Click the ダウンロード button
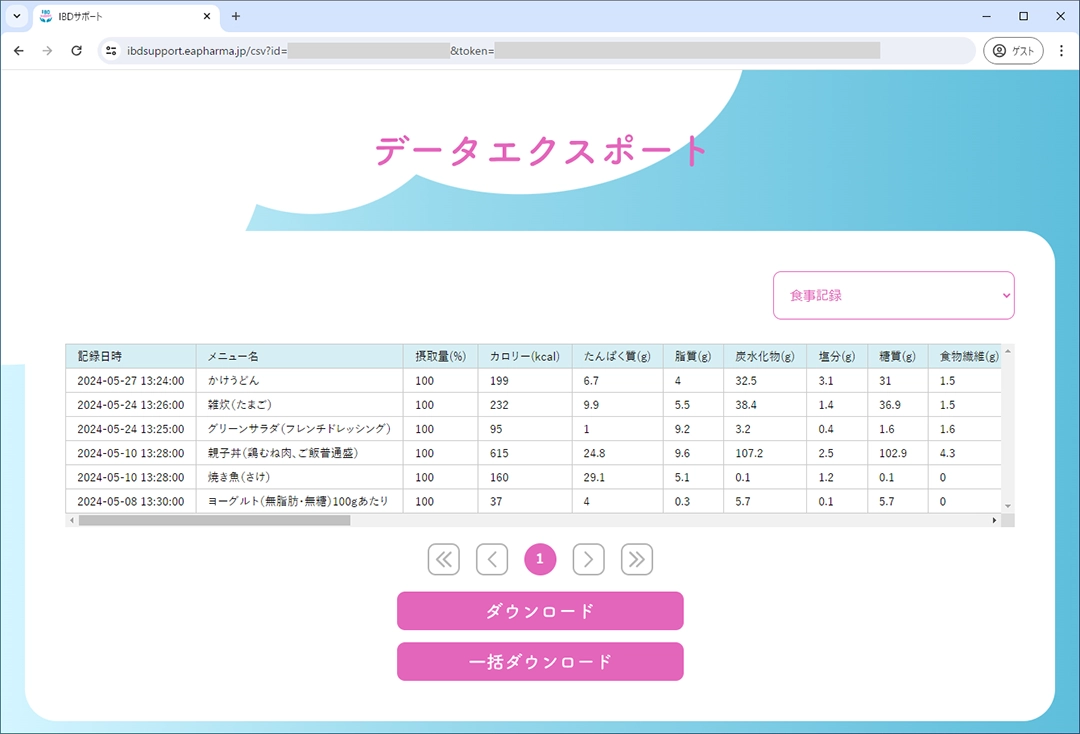1080x734 pixels. click(540, 611)
